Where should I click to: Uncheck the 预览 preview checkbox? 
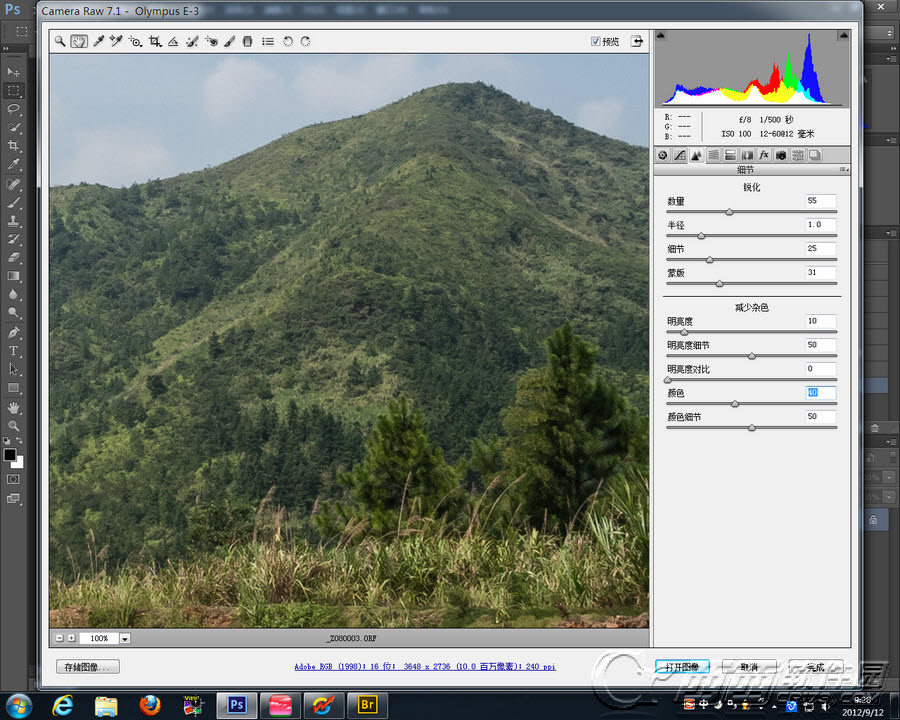click(x=596, y=42)
